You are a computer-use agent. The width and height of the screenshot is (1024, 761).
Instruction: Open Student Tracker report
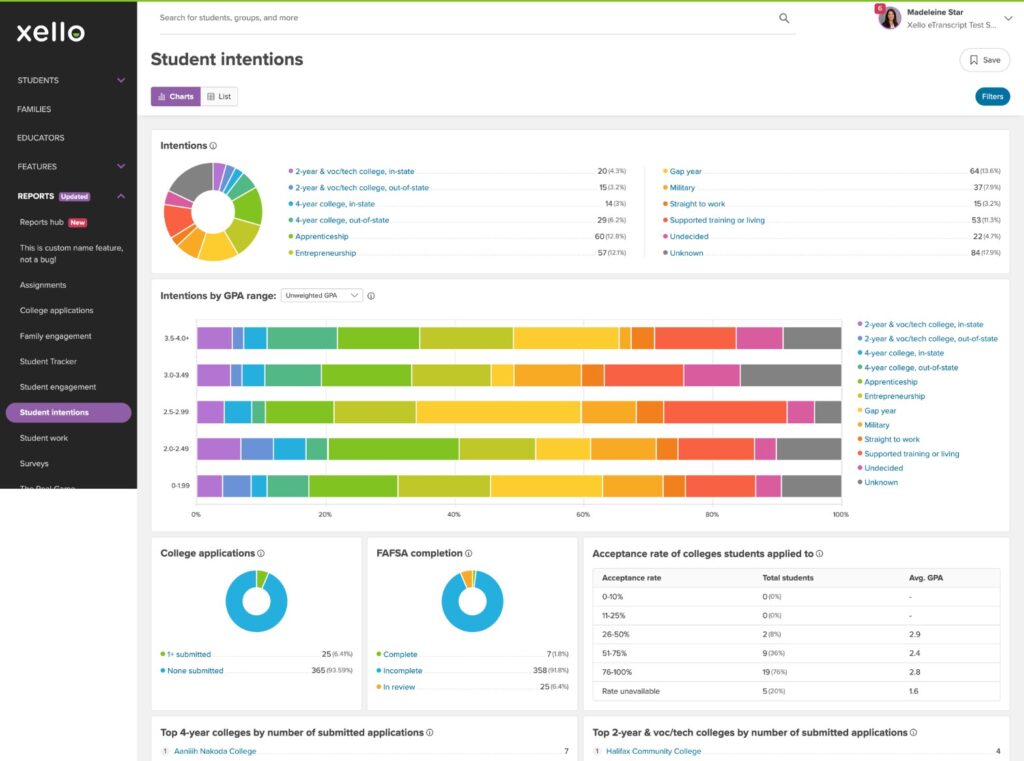coord(48,361)
